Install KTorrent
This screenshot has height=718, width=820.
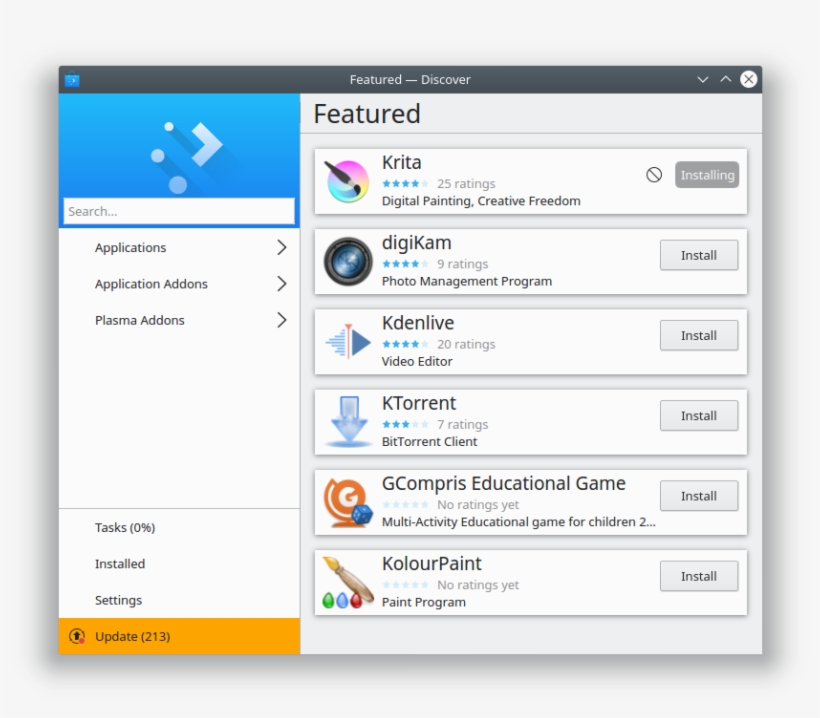(x=698, y=415)
